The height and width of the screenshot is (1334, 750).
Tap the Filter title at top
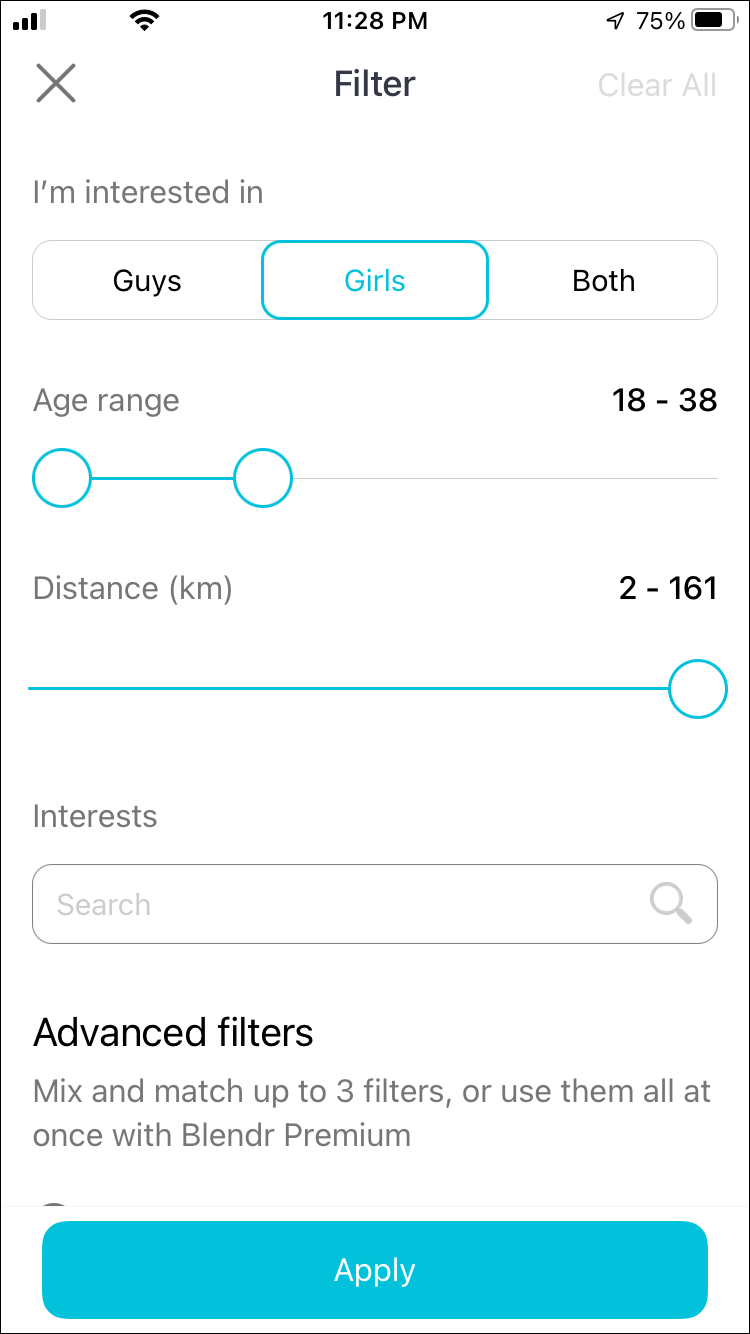tap(375, 84)
